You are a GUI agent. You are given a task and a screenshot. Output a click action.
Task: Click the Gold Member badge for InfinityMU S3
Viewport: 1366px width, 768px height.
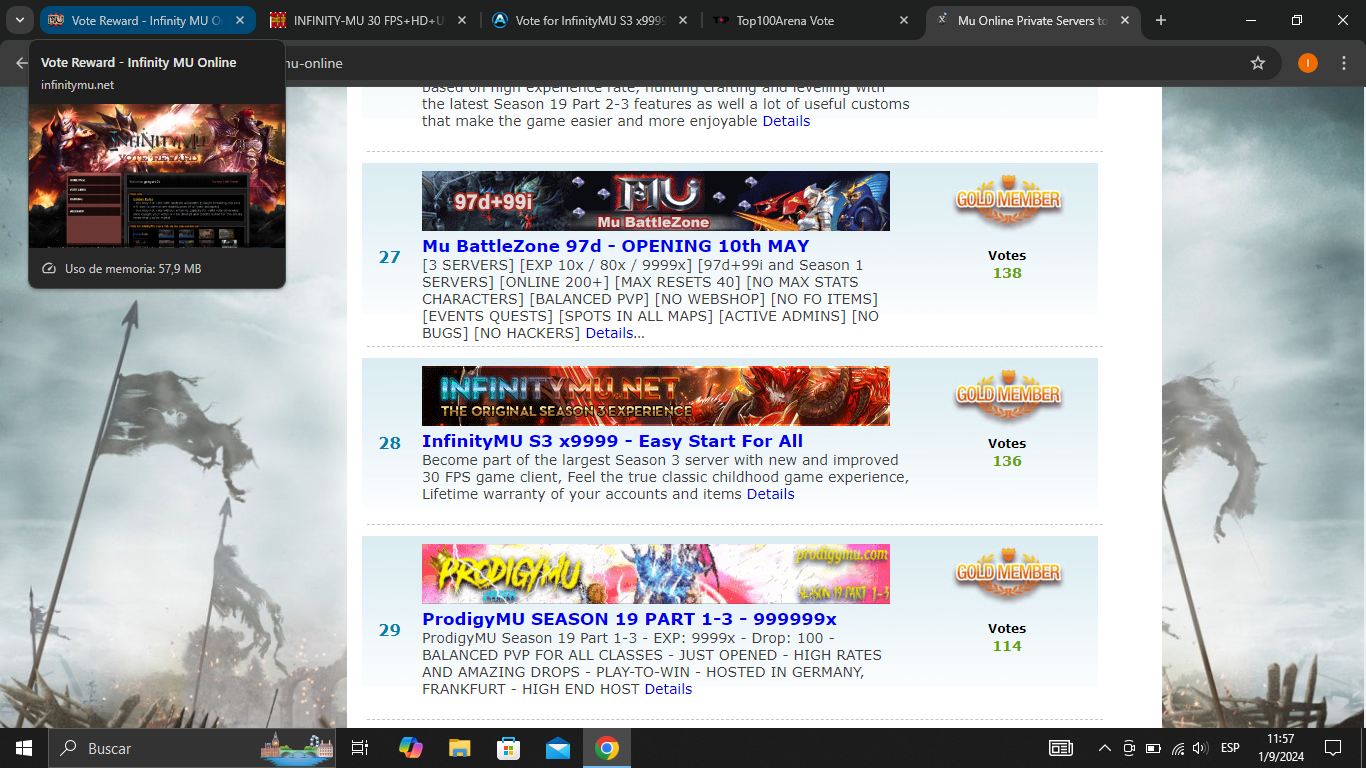1007,394
